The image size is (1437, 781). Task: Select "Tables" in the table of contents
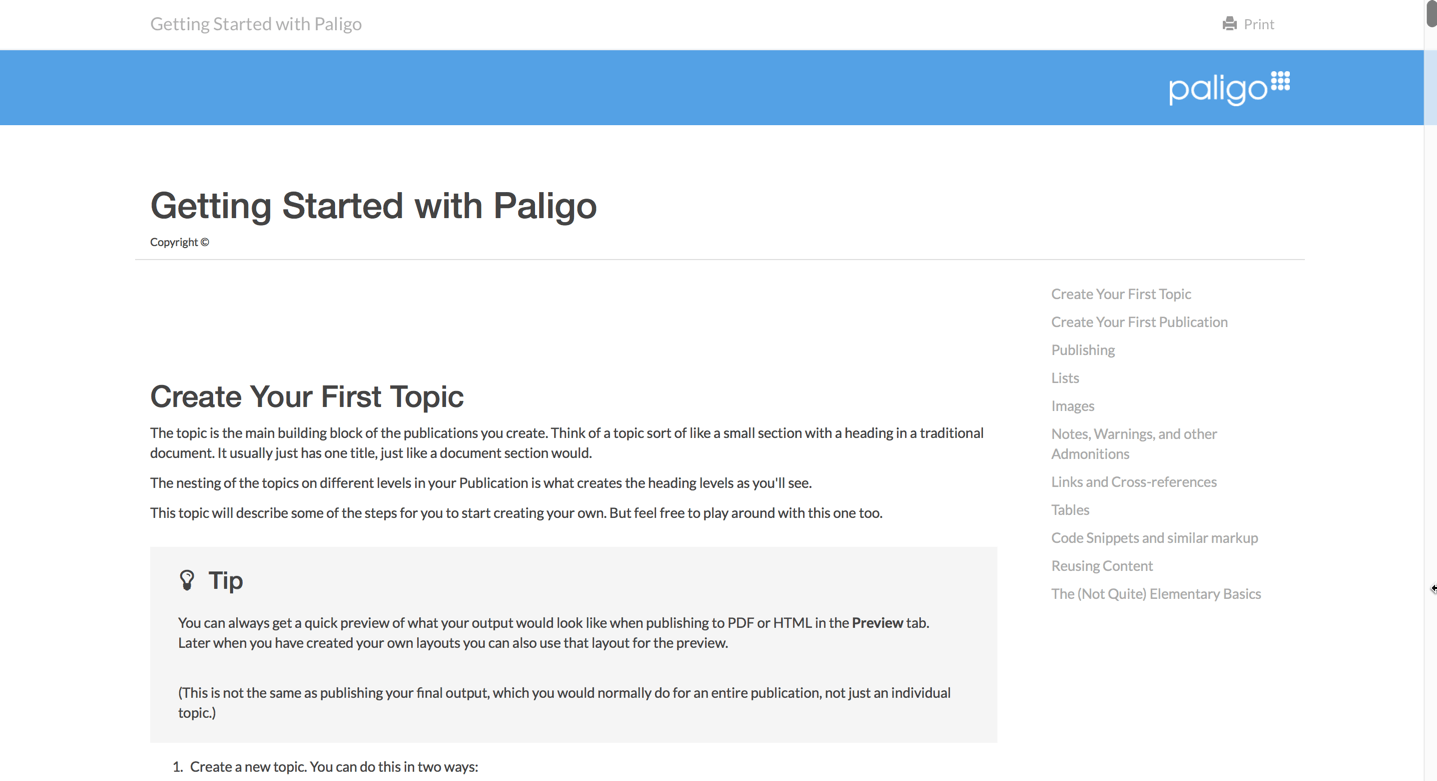(x=1069, y=510)
